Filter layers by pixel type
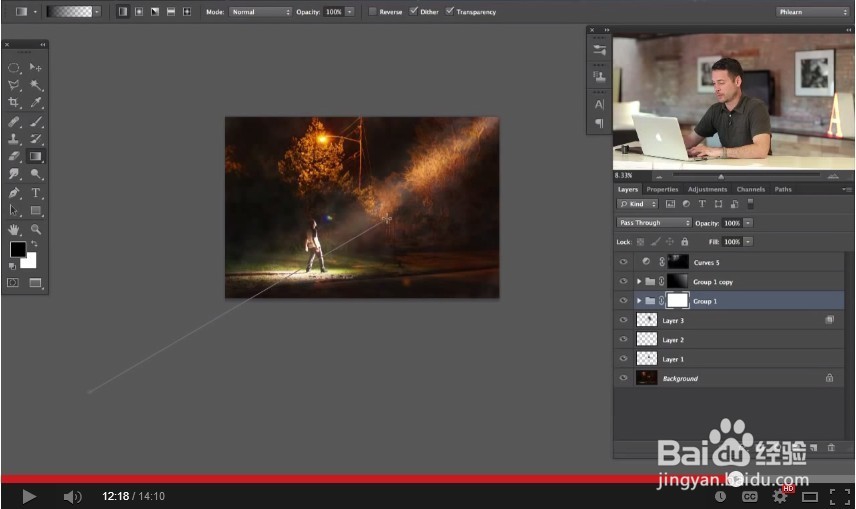This screenshot has height=509, width=856. tap(670, 204)
